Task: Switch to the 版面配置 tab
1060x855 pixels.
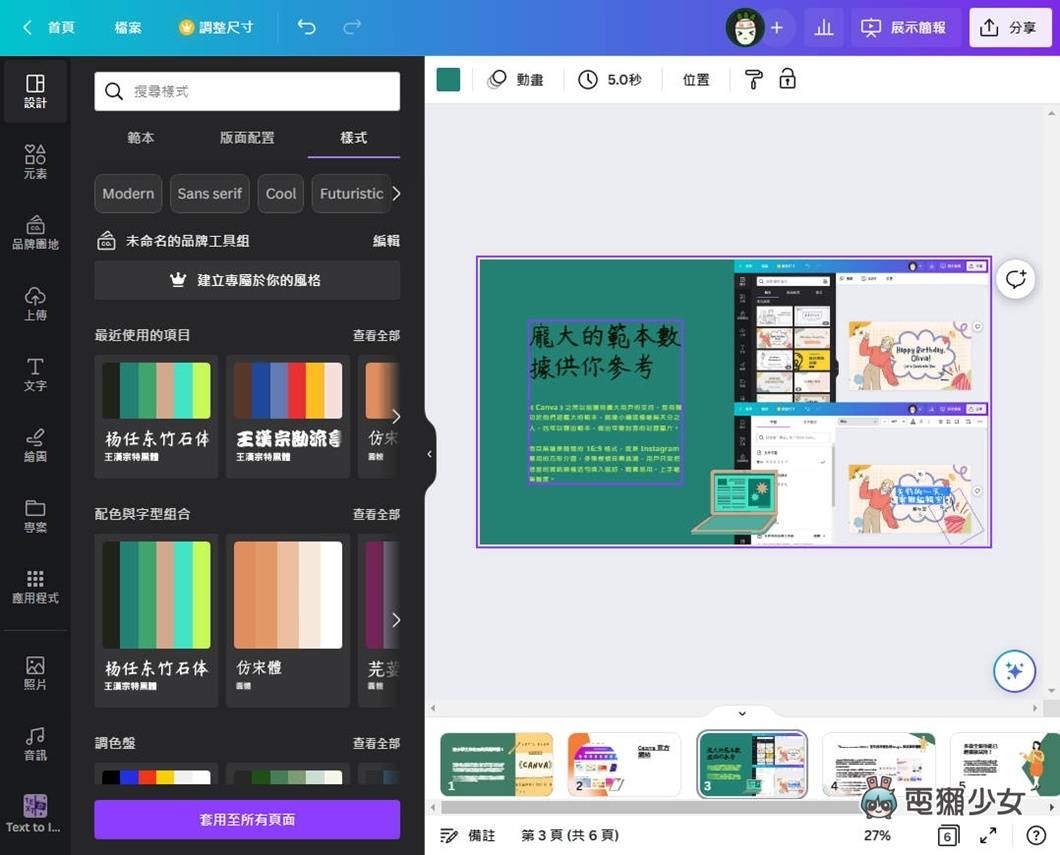Action: click(246, 138)
